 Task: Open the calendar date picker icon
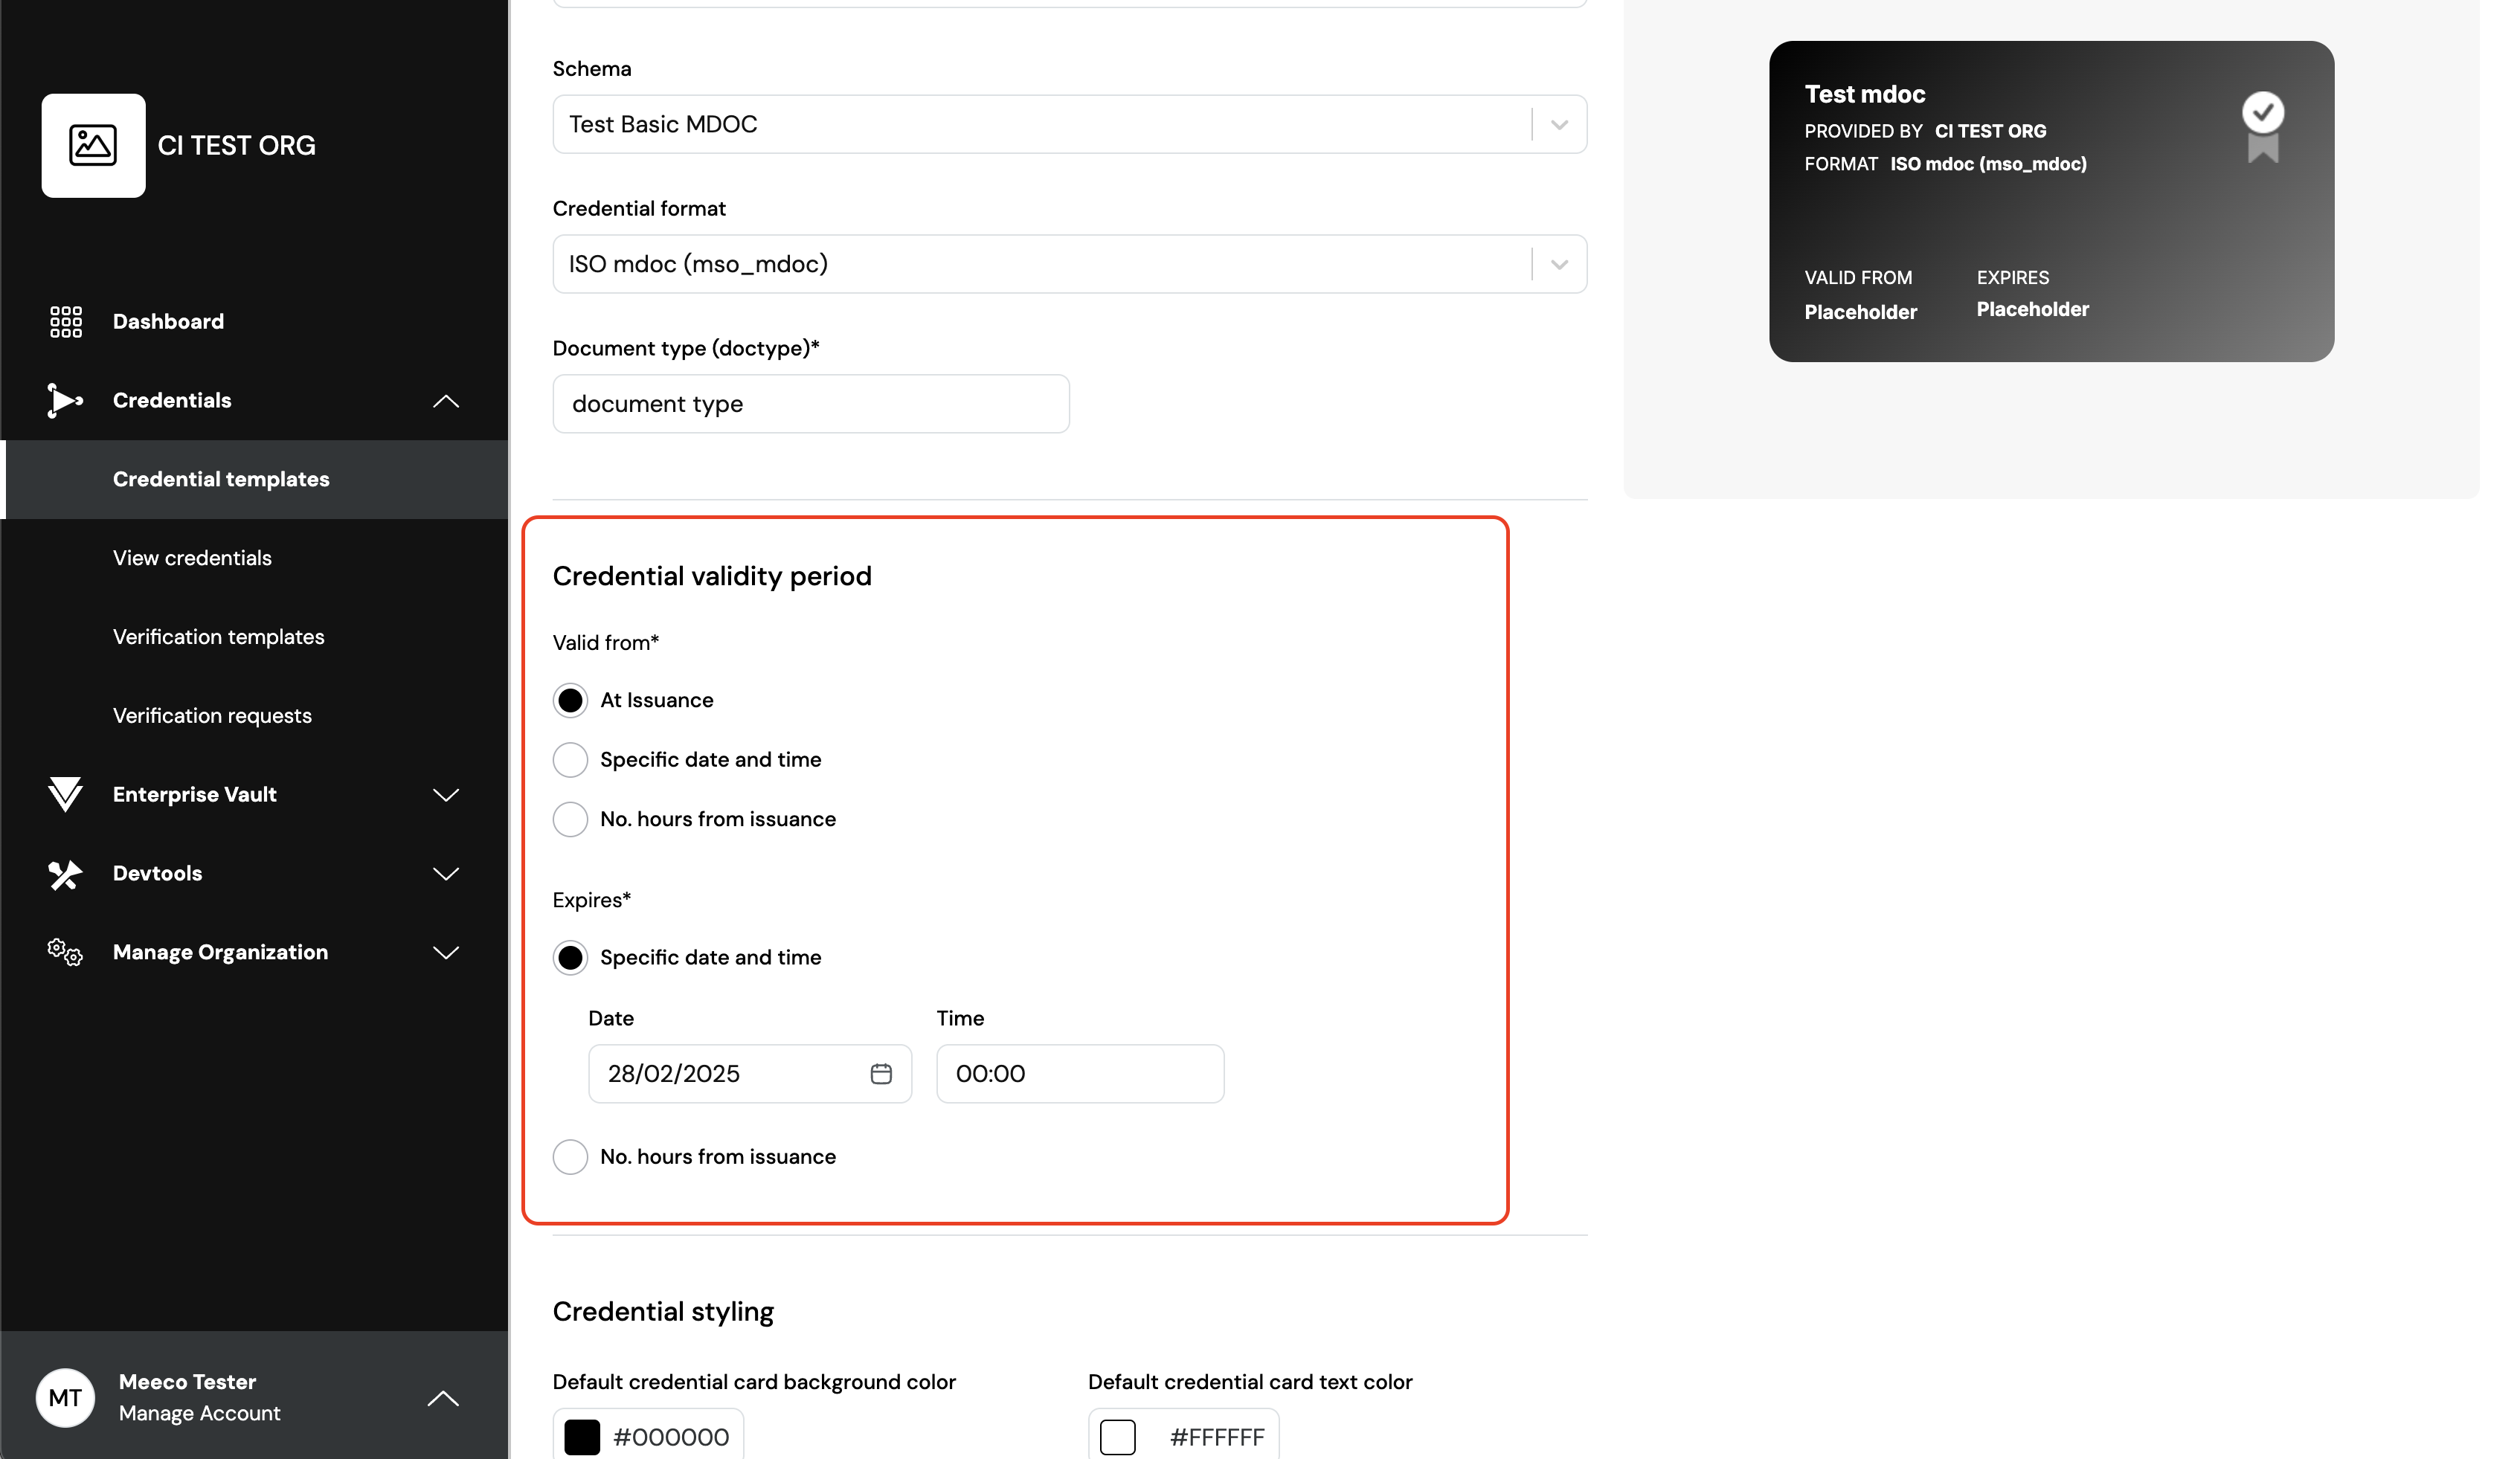coord(881,1073)
